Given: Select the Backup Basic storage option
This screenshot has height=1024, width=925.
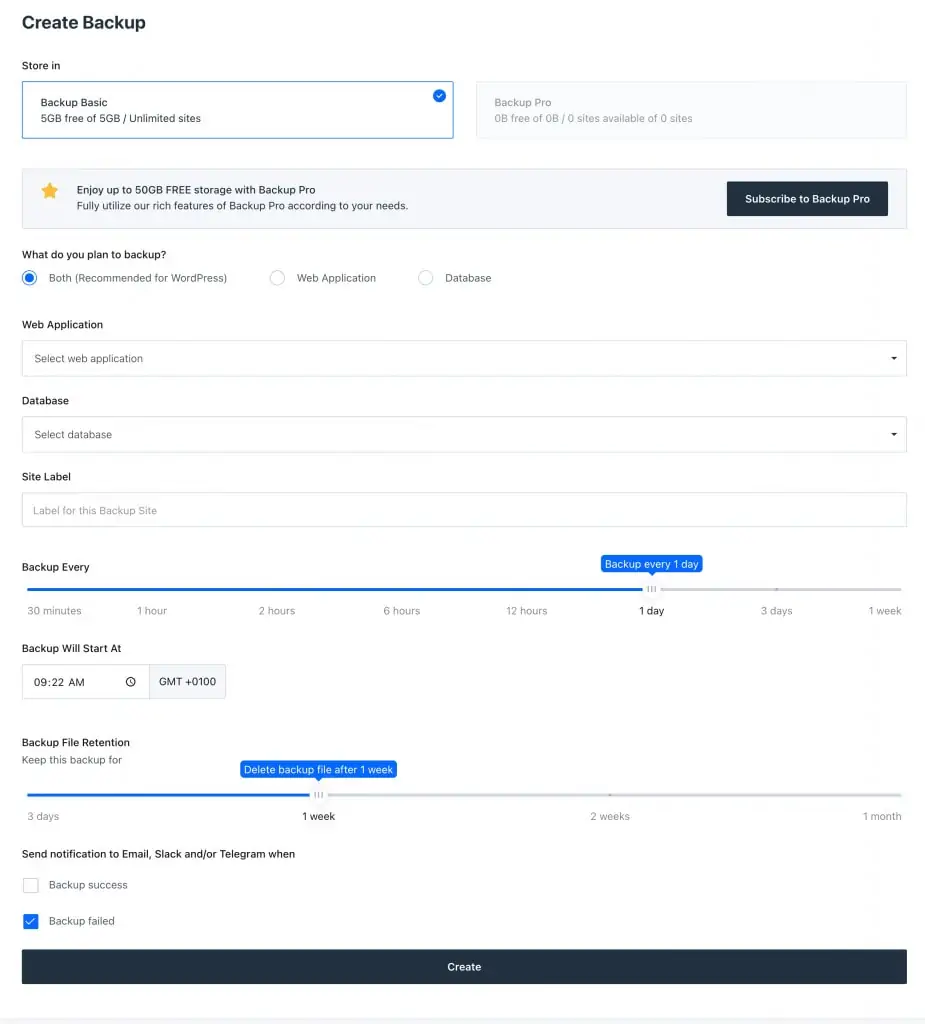Looking at the screenshot, I should click(x=237, y=110).
